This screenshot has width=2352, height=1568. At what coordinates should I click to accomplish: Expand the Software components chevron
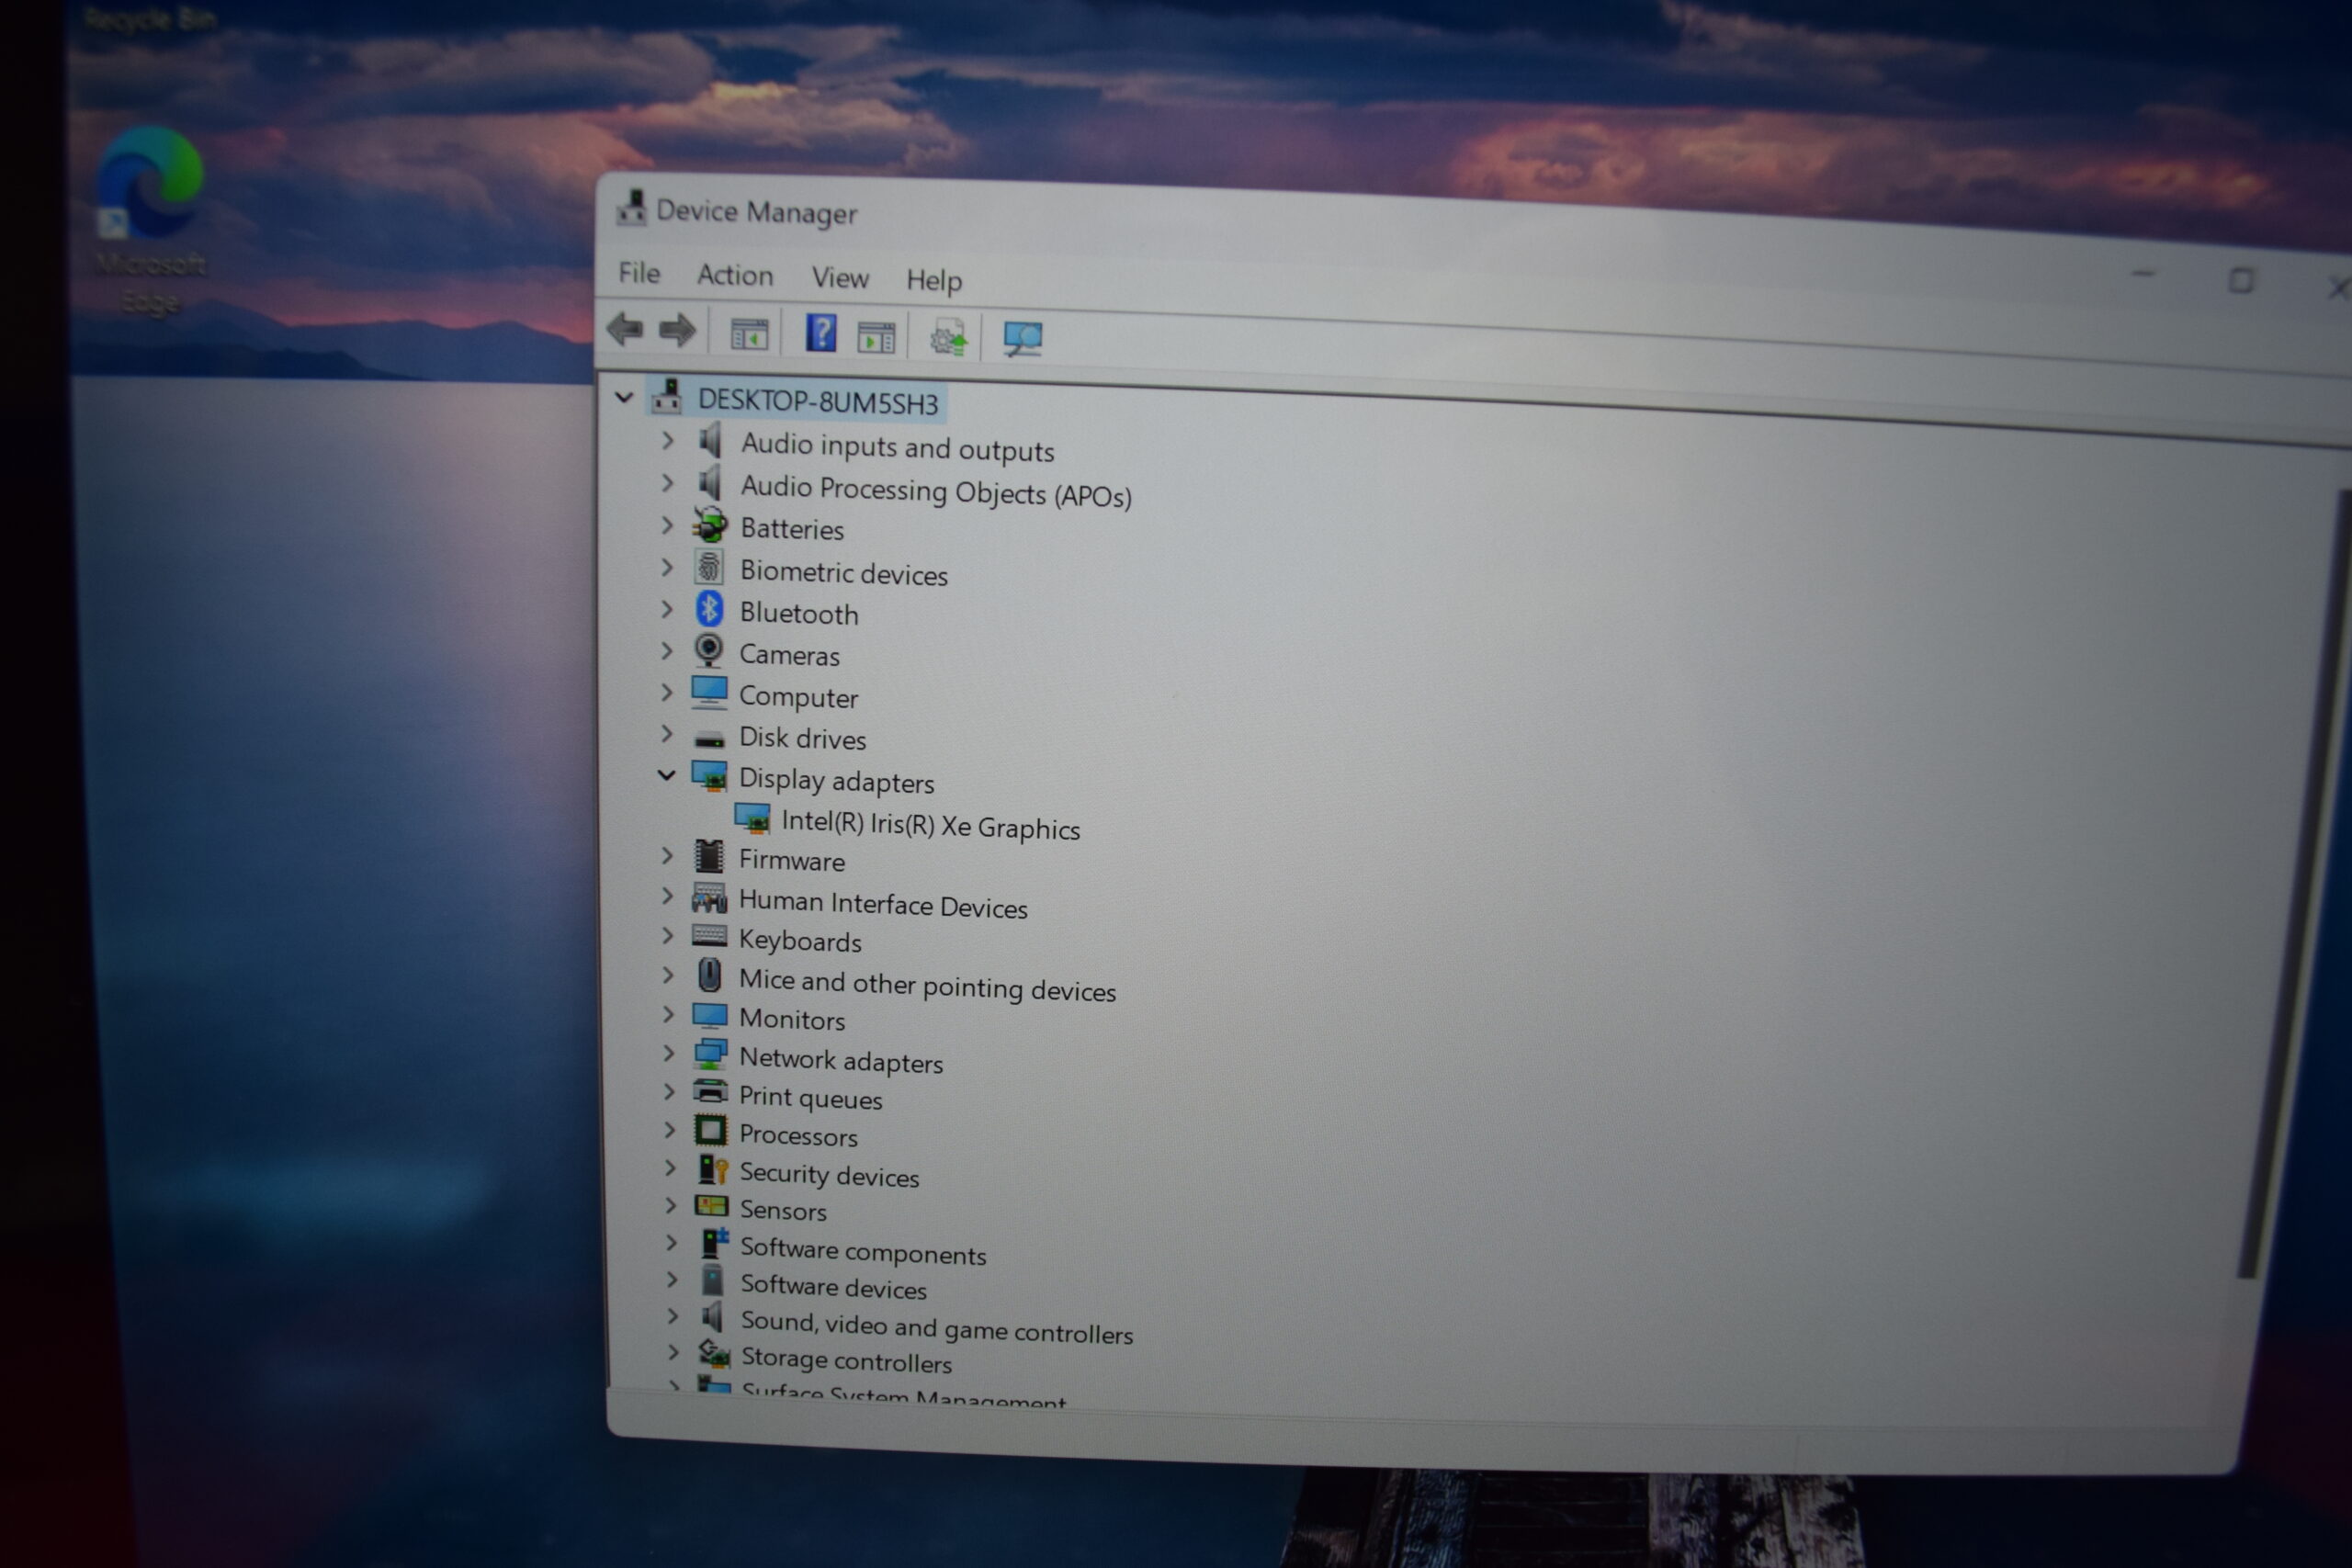671,1243
